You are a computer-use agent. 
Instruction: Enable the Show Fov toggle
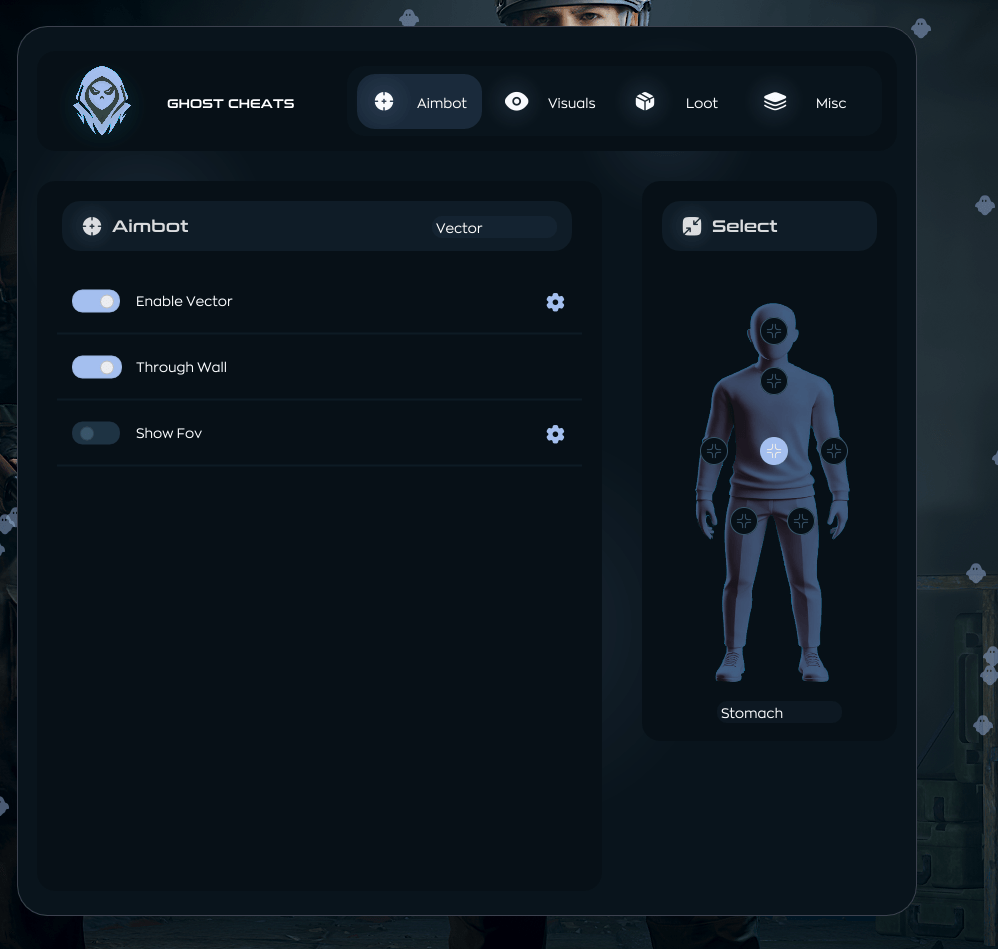tap(96, 433)
